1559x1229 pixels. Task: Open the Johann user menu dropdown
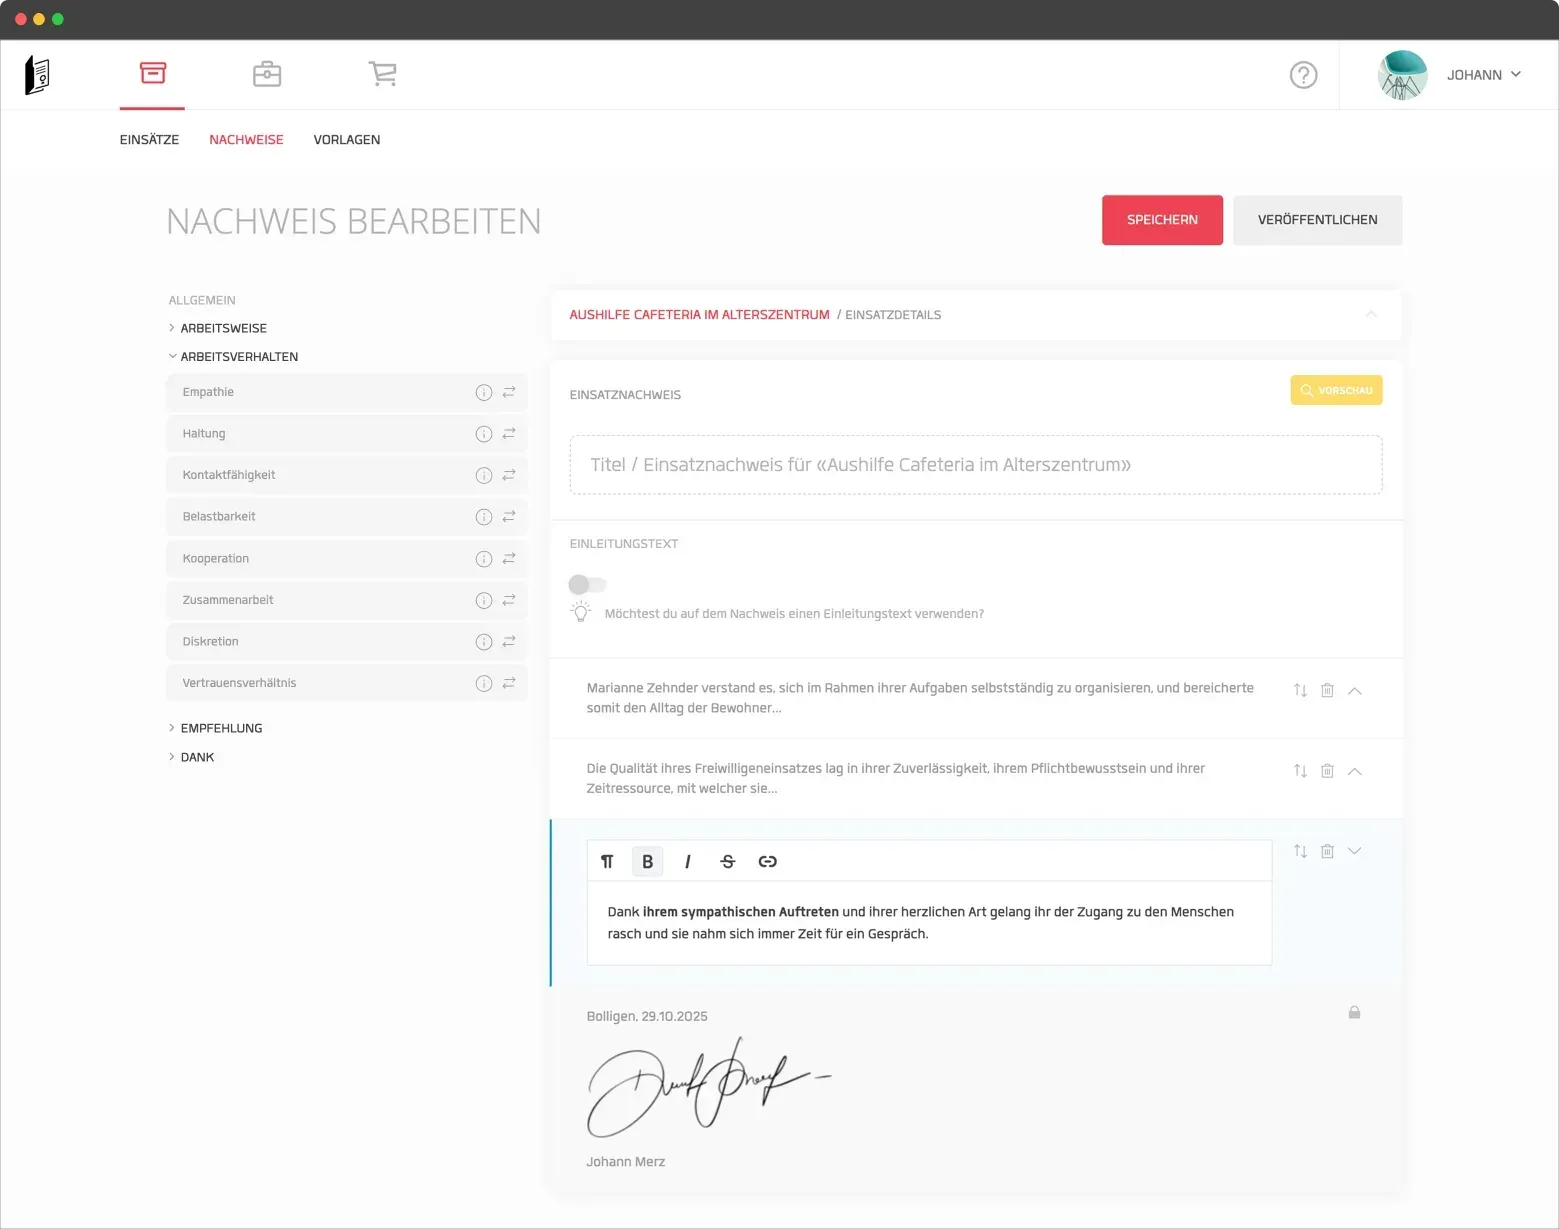pos(1484,75)
